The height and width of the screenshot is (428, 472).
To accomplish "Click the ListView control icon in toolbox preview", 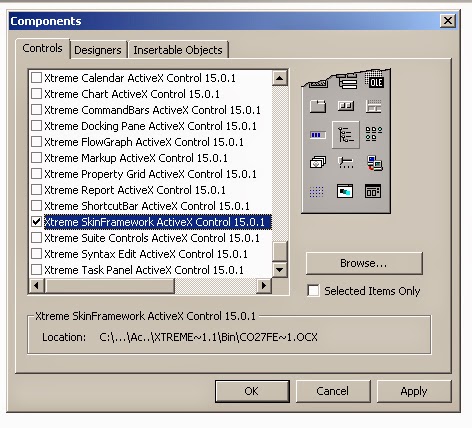I will coord(374,134).
